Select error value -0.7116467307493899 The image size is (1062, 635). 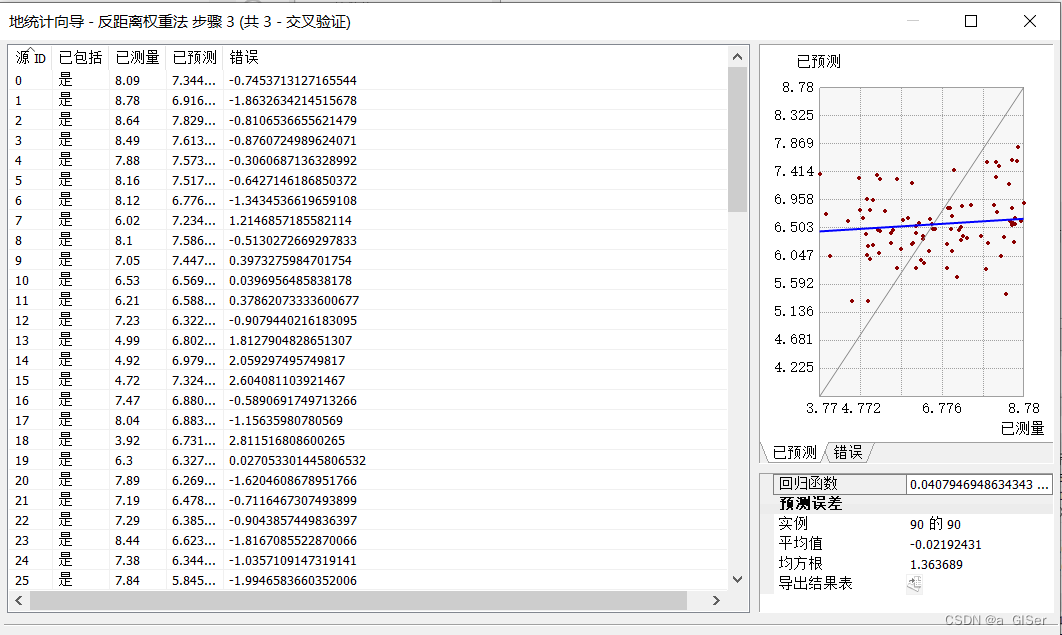pos(293,500)
